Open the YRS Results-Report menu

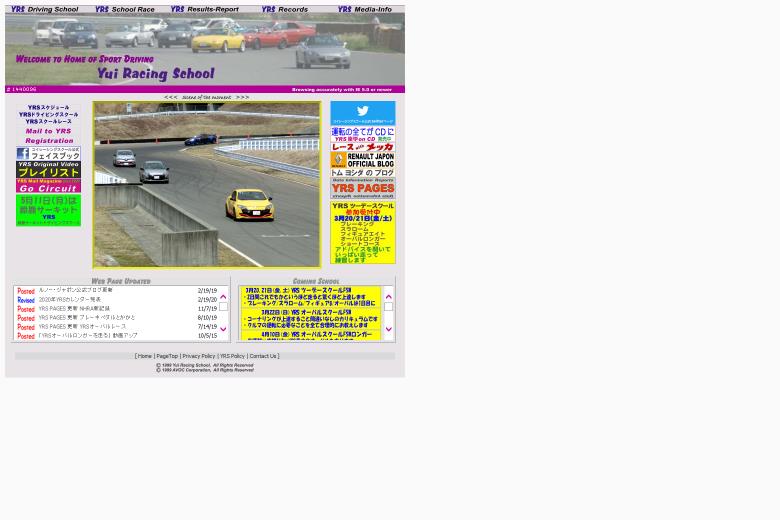tap(204, 9)
